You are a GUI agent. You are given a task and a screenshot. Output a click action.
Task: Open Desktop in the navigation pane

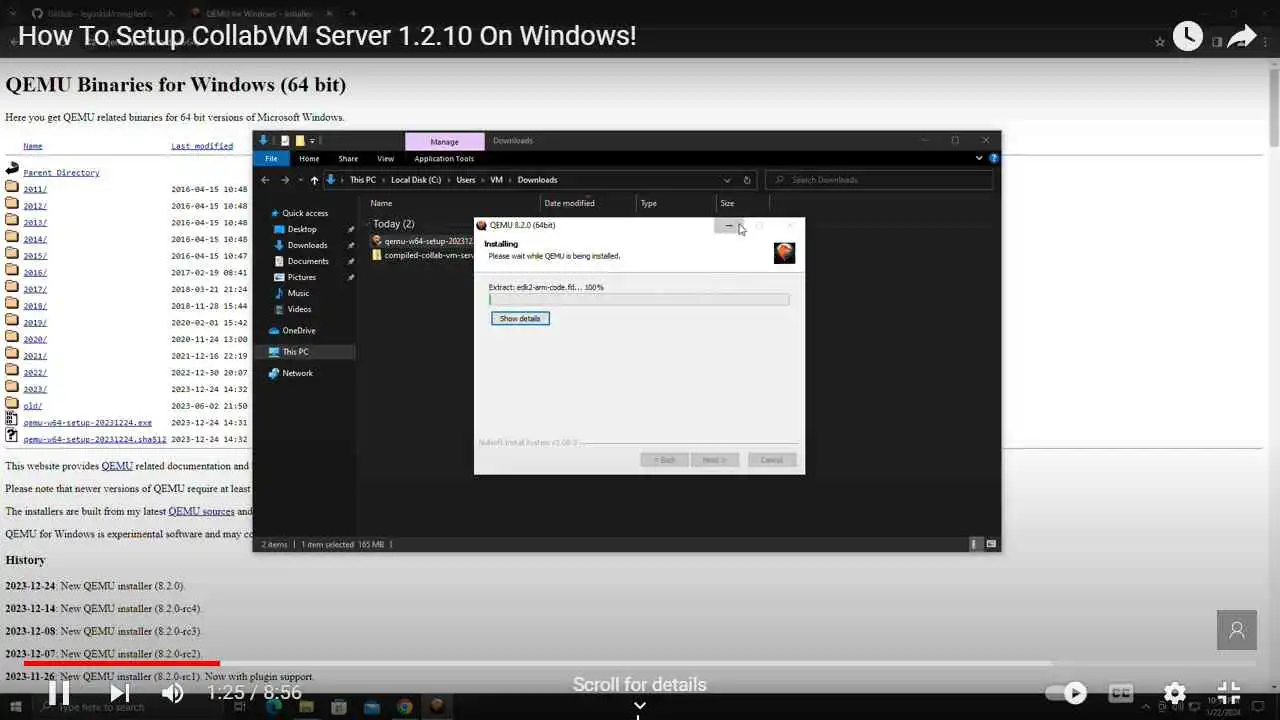tap(302, 229)
